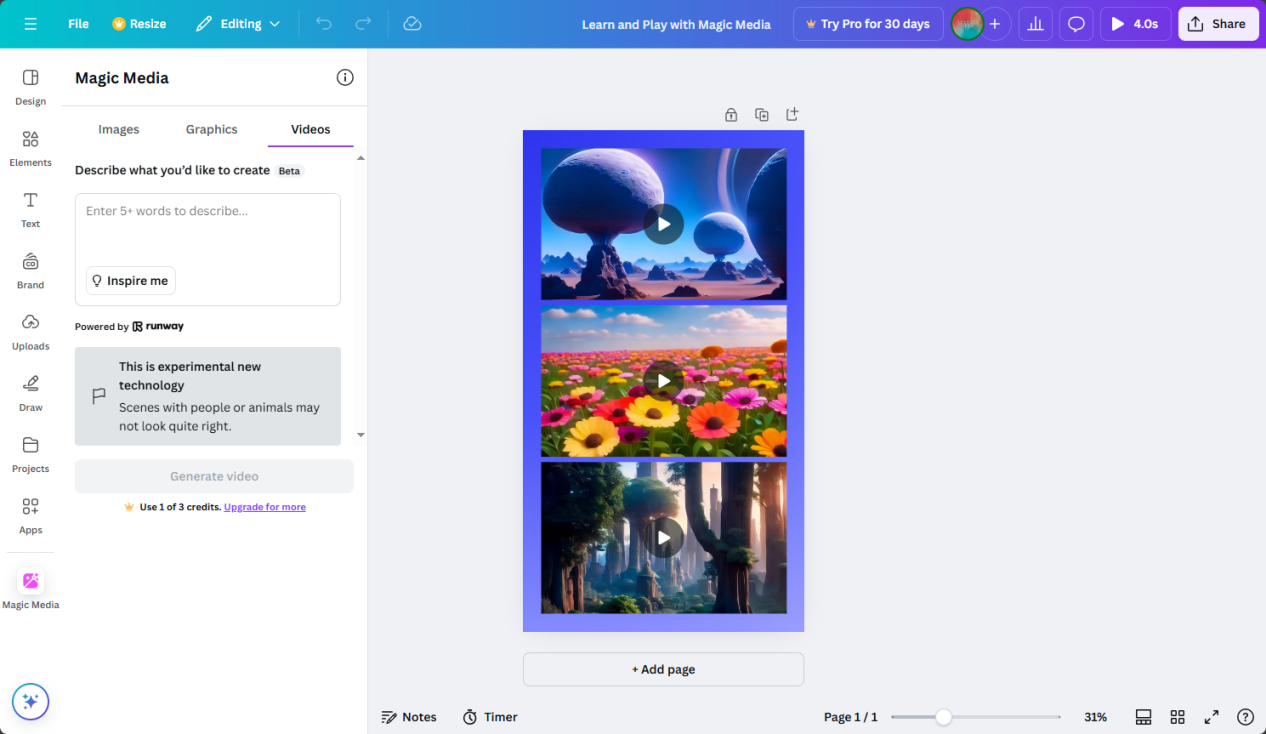Click the zoom slider handle
This screenshot has width=1266, height=734.
pos(943,717)
